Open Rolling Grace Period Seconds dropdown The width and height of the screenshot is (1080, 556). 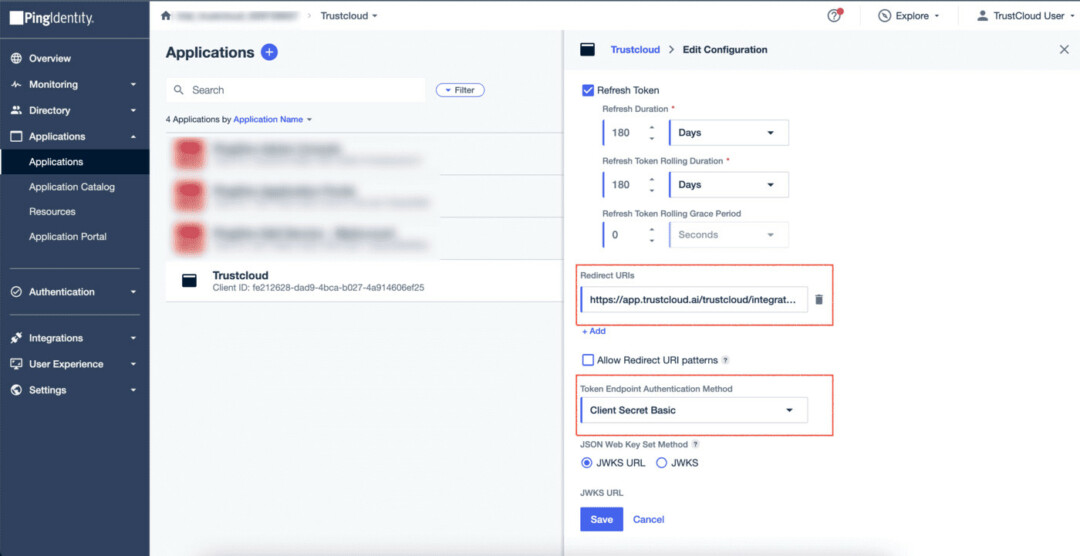click(729, 235)
